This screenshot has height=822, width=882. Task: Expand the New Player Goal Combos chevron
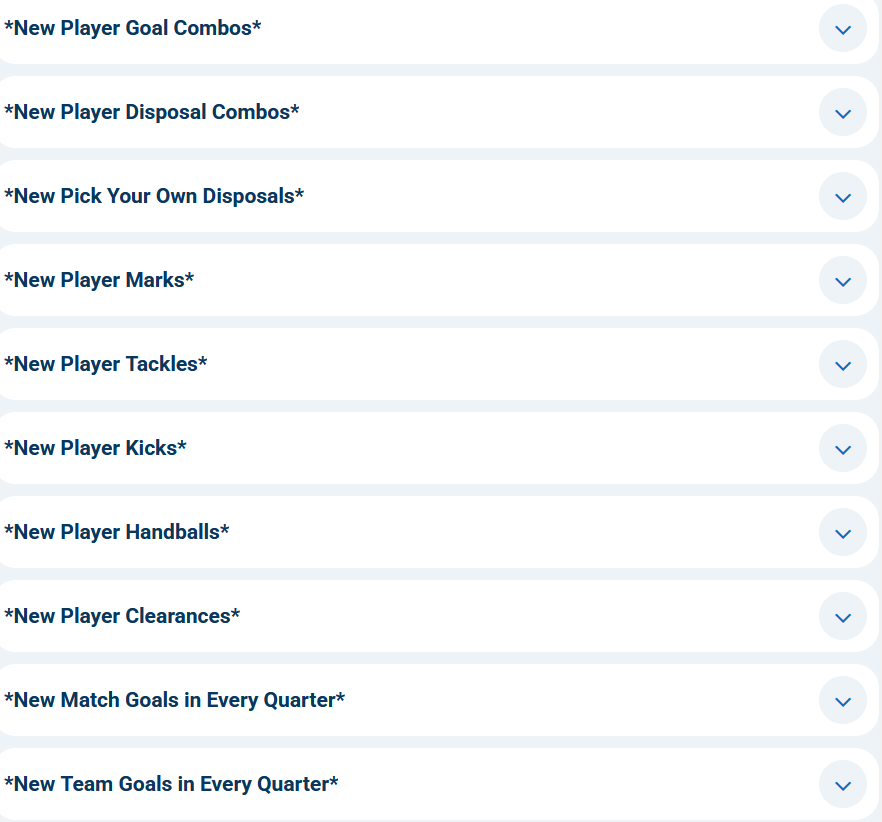click(x=843, y=29)
